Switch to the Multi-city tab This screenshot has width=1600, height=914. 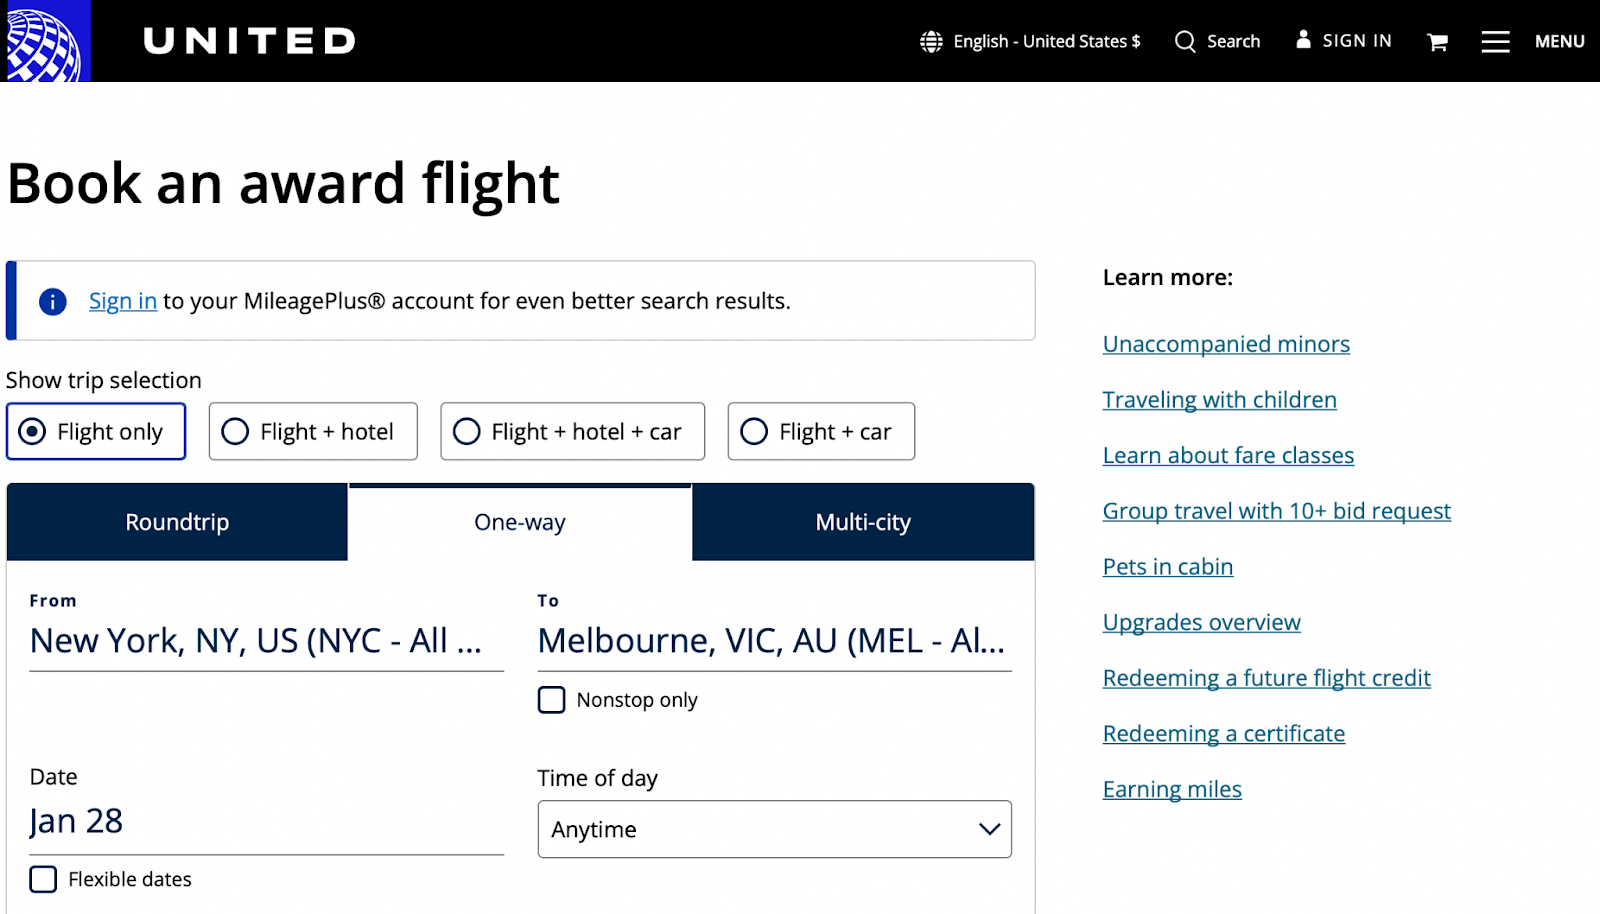tap(863, 522)
